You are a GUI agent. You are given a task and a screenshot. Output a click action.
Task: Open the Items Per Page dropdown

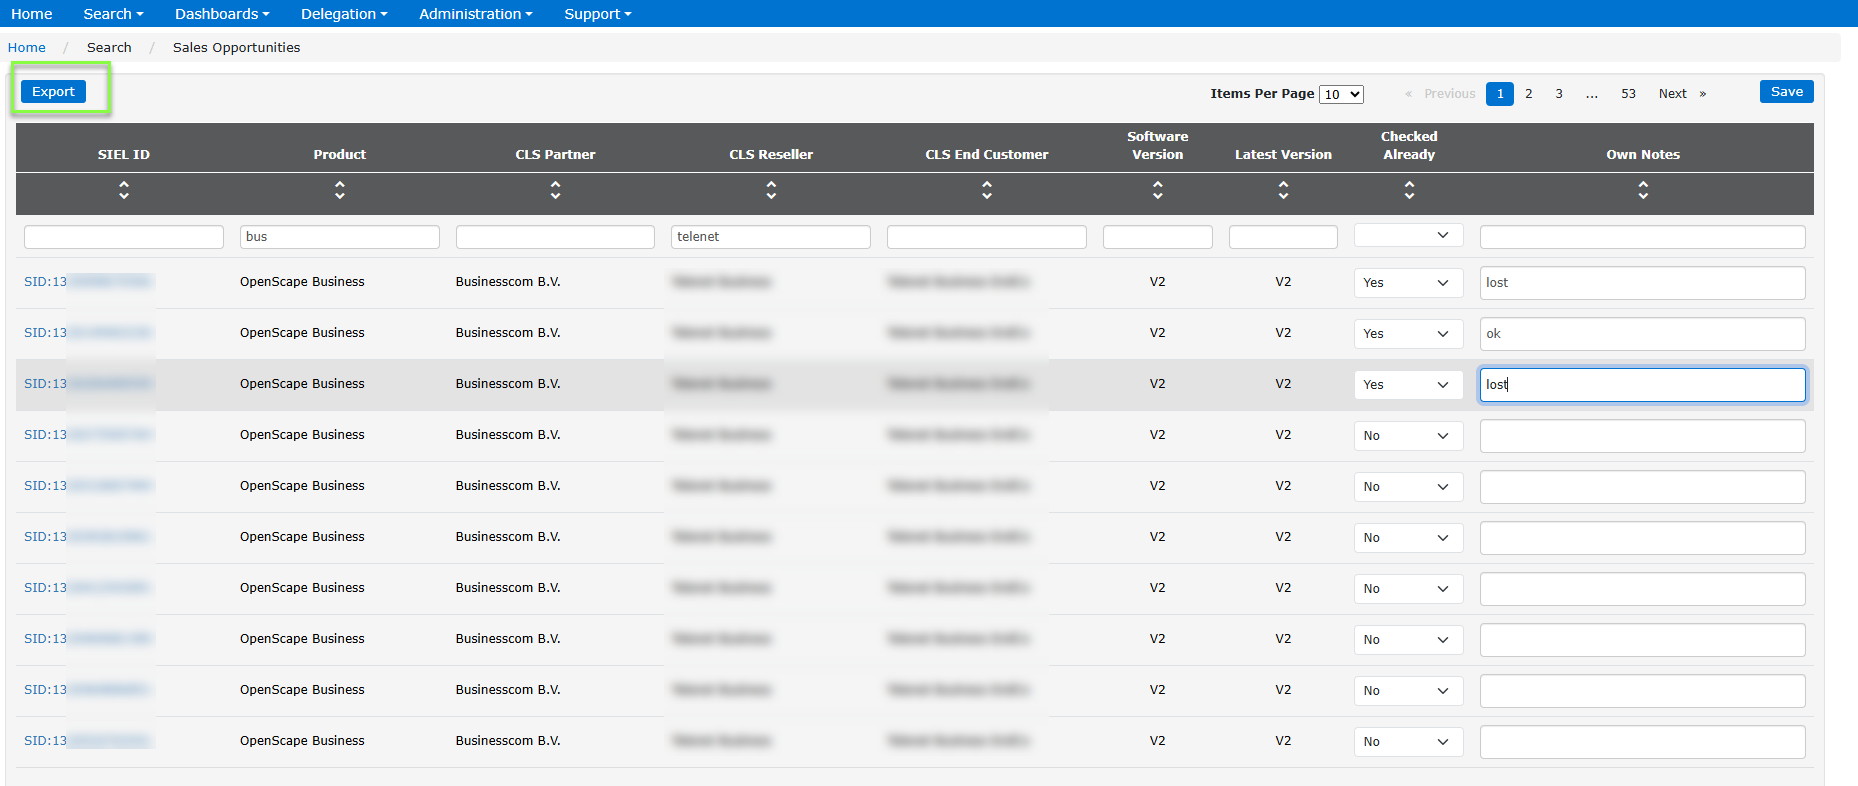pyautogui.click(x=1341, y=94)
